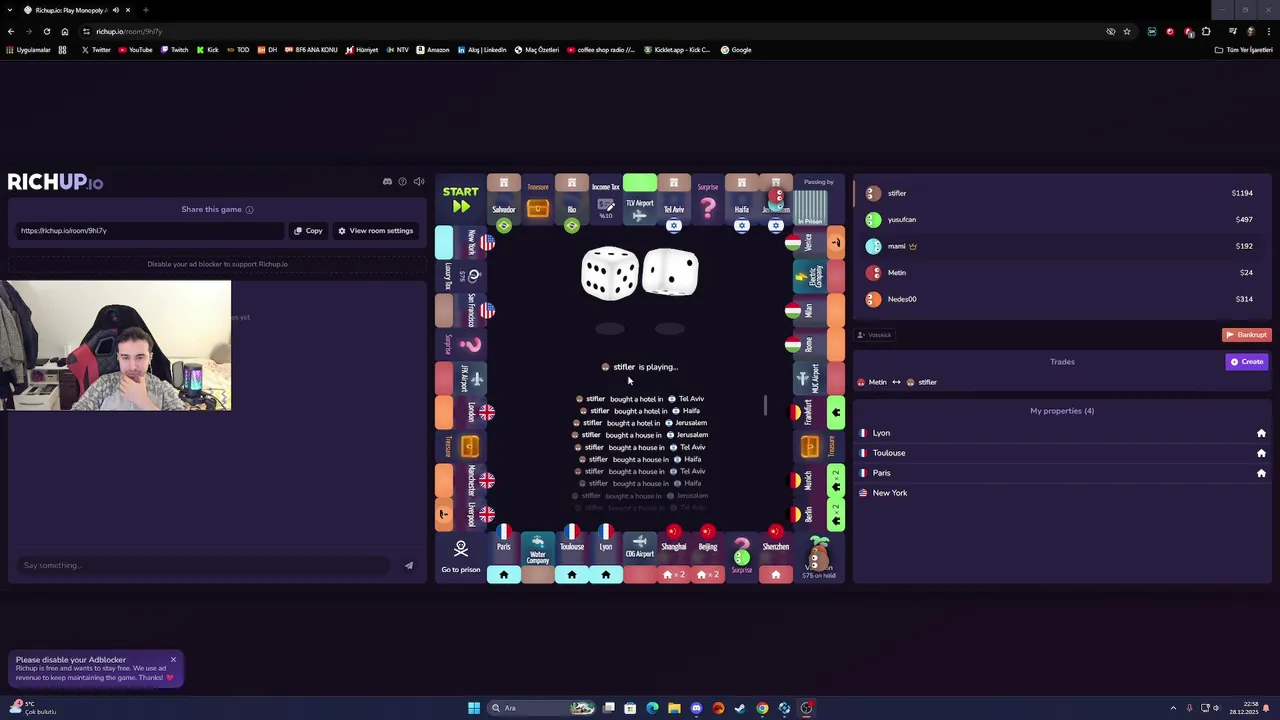Image resolution: width=1280 pixels, height=720 pixels.
Task: Open the help icon in Richup header
Action: pyautogui.click(x=403, y=182)
